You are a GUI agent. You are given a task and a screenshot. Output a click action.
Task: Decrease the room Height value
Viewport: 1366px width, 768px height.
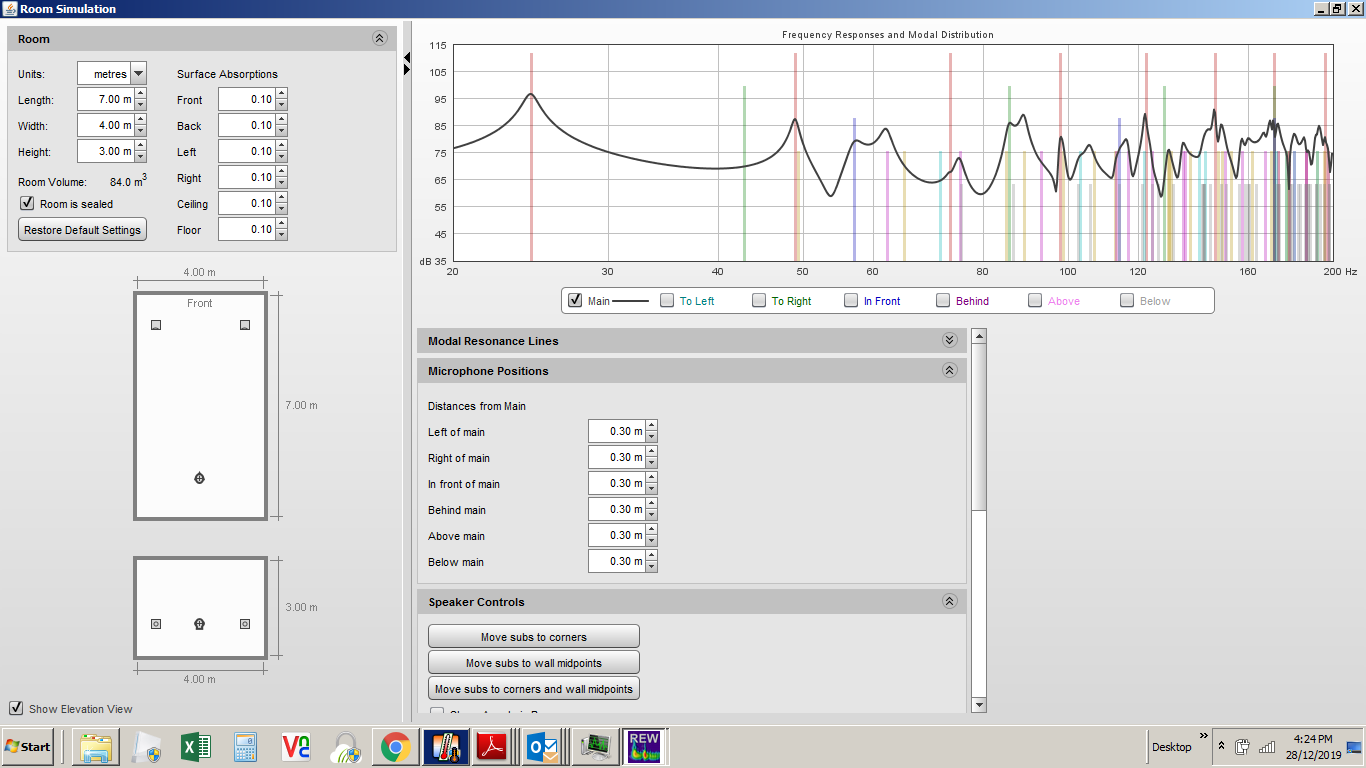pyautogui.click(x=140, y=157)
